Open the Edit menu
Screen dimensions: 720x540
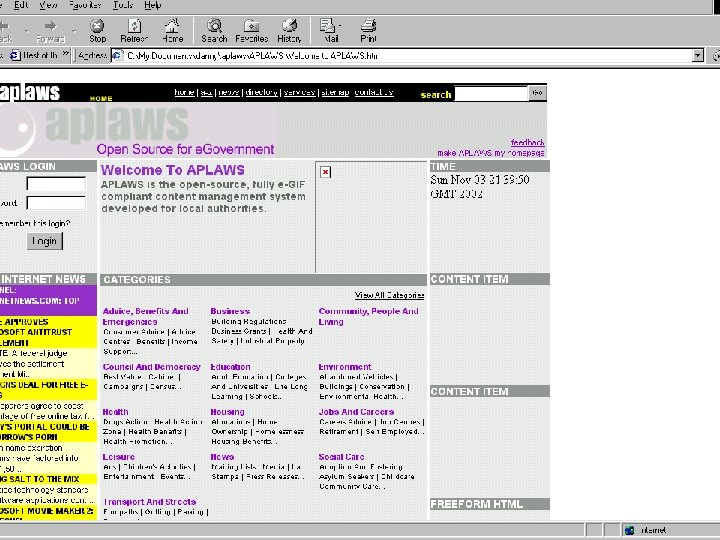tap(21, 5)
